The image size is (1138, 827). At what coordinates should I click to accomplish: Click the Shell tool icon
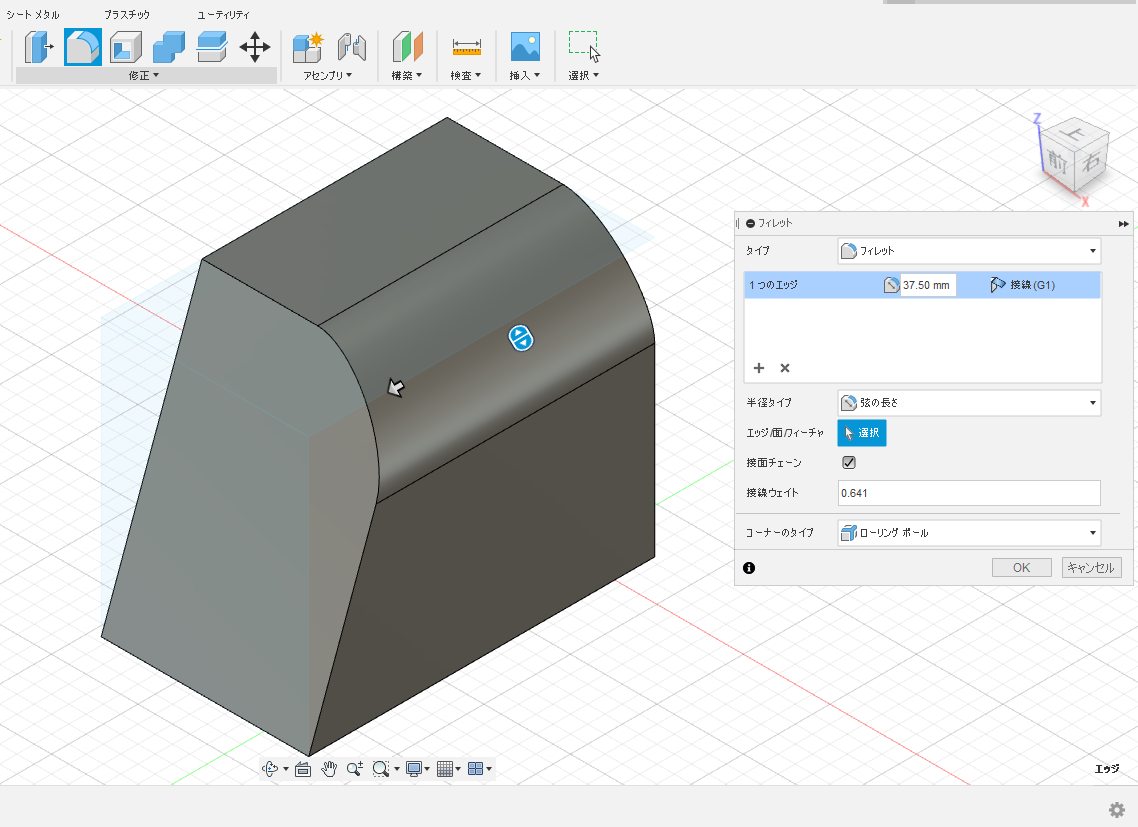pos(126,46)
